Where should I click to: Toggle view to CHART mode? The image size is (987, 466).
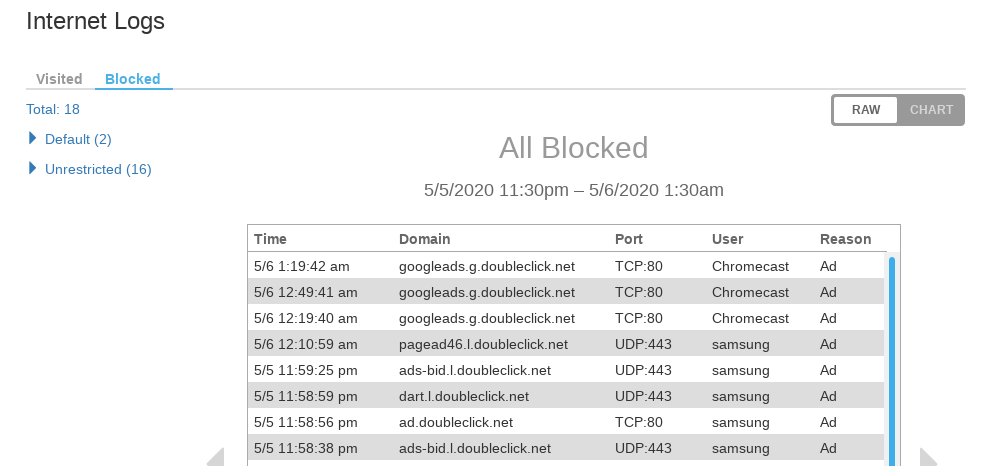click(931, 110)
